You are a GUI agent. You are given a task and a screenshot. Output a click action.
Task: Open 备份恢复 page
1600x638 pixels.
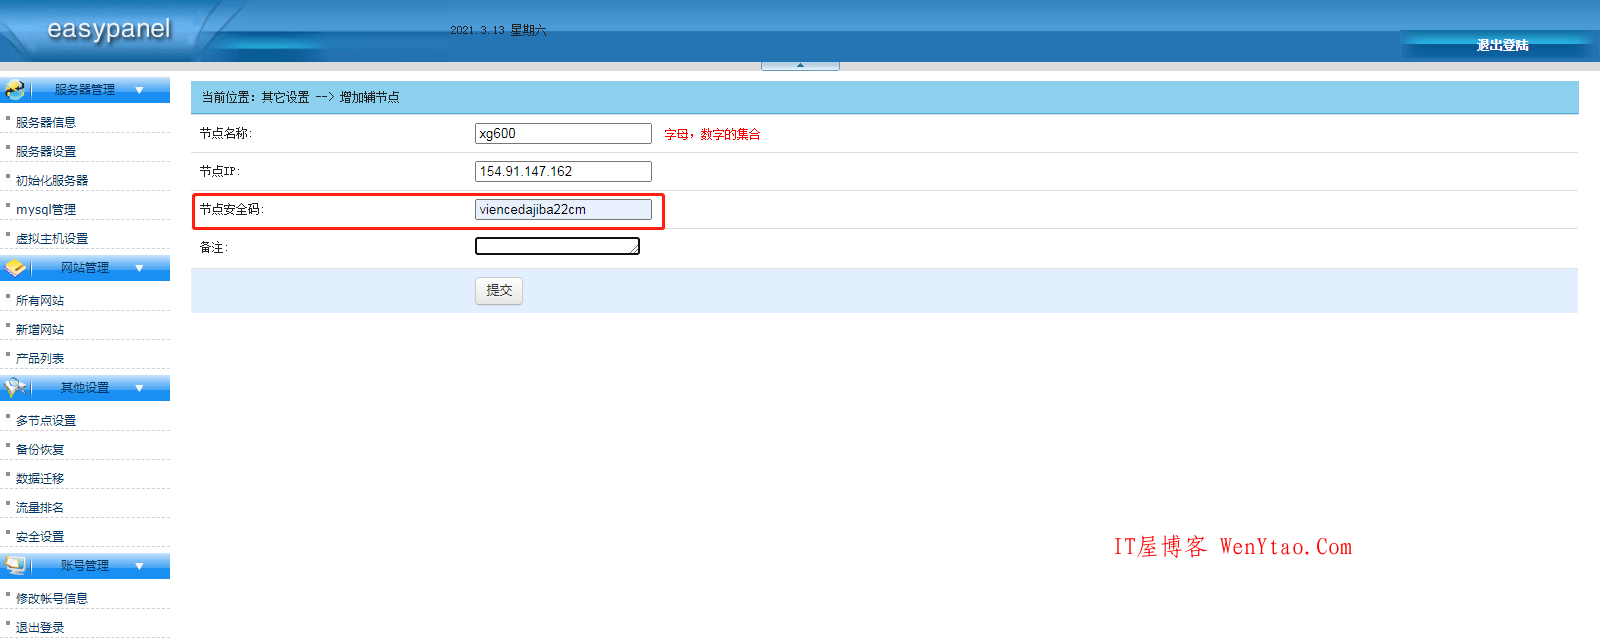click(x=40, y=449)
